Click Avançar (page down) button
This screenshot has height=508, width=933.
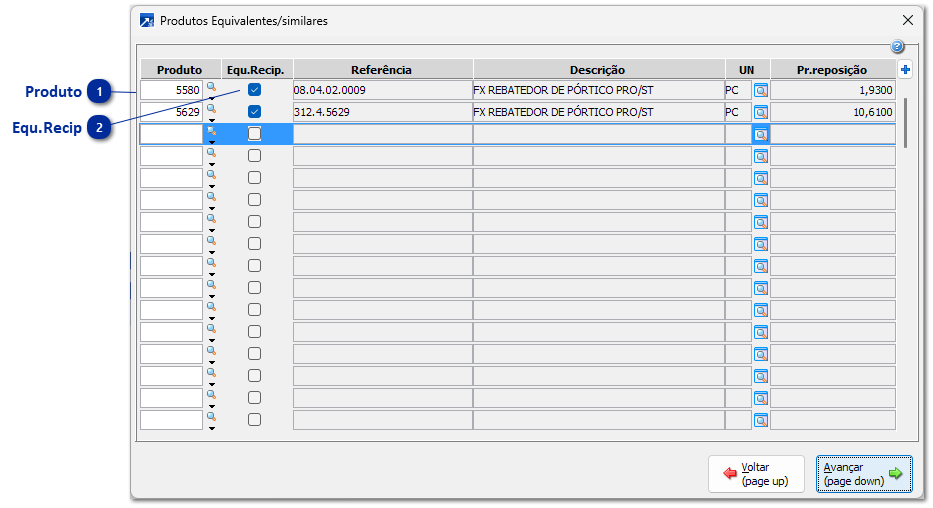[864, 474]
